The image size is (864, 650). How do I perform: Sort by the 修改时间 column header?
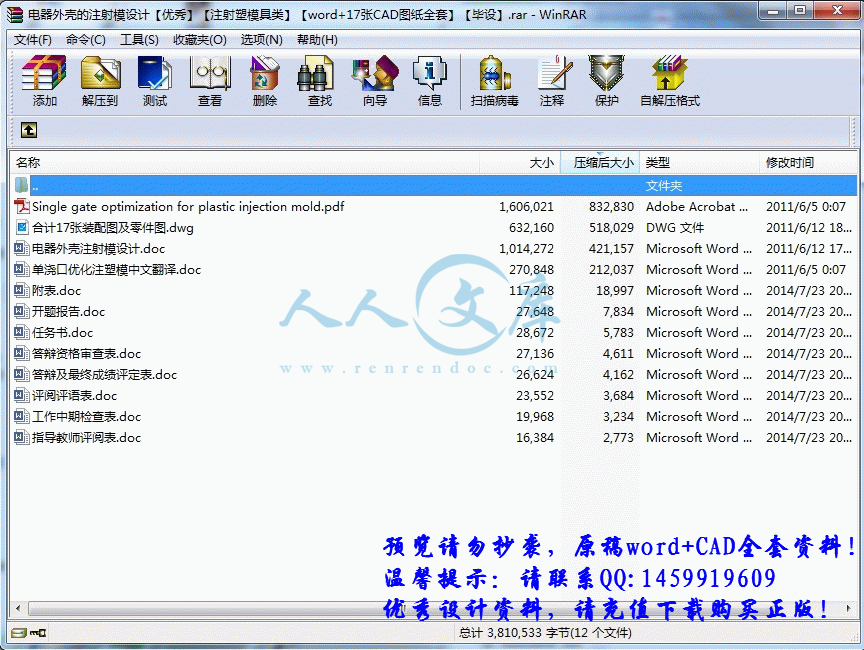pos(808,162)
